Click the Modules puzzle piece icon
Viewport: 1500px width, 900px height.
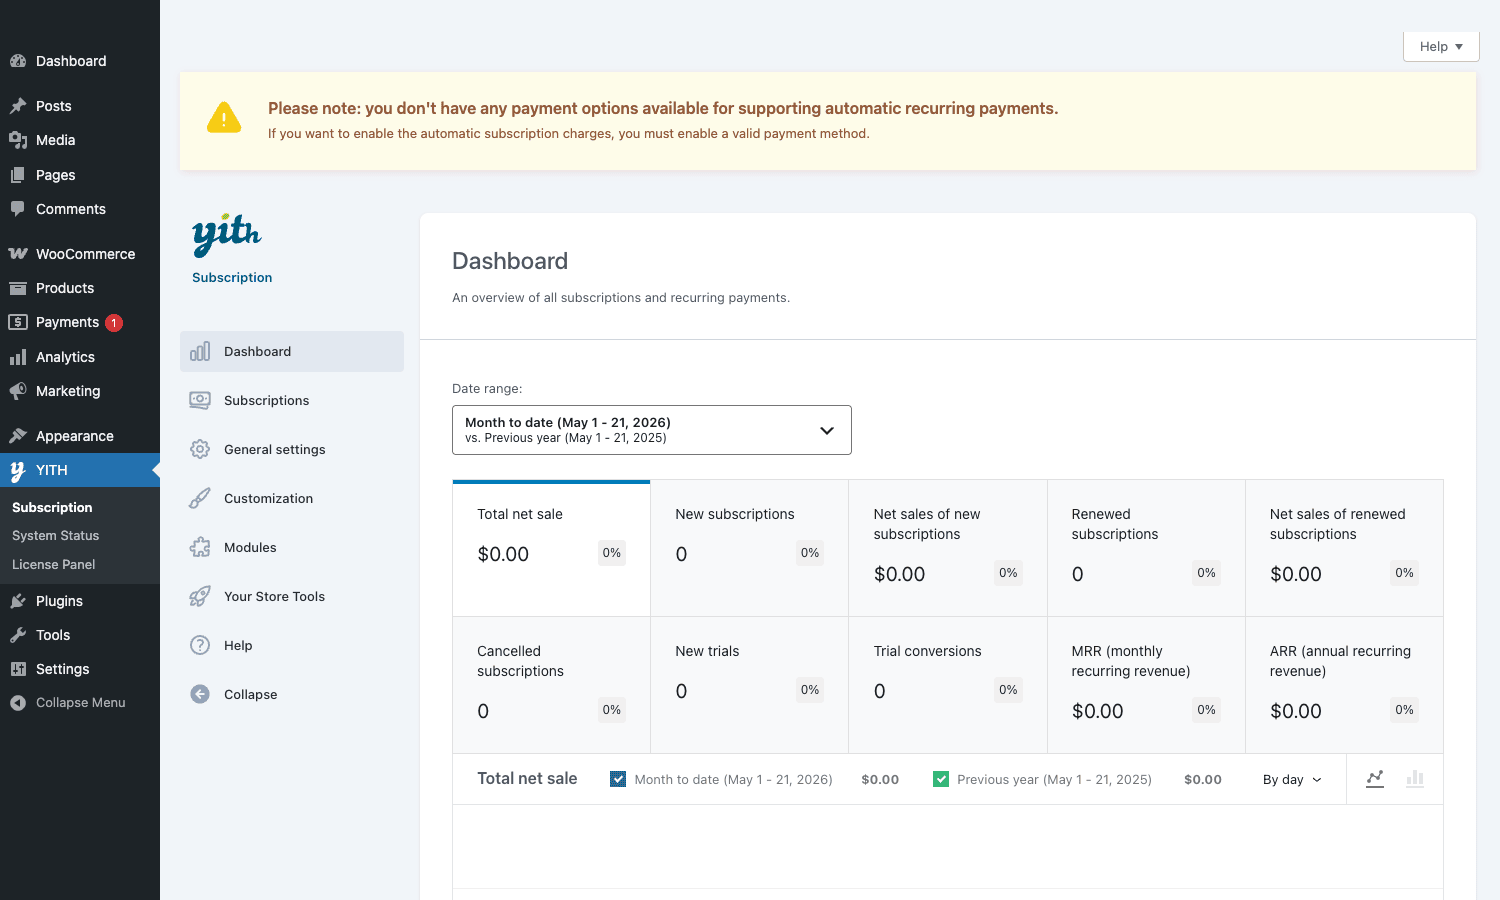pyautogui.click(x=200, y=547)
